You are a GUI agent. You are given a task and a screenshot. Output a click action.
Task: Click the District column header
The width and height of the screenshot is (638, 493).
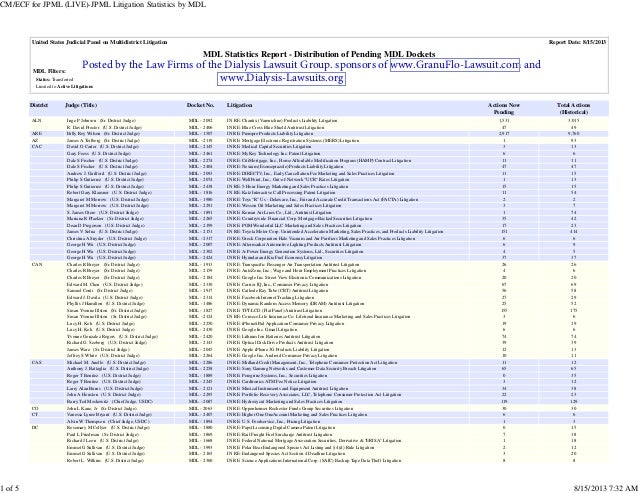tap(39, 105)
